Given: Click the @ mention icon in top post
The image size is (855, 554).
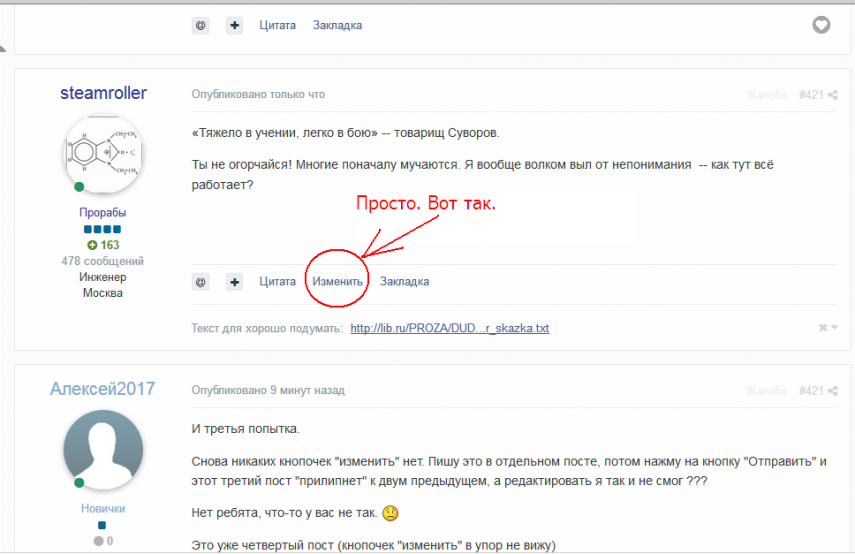Looking at the screenshot, I should point(201,25).
